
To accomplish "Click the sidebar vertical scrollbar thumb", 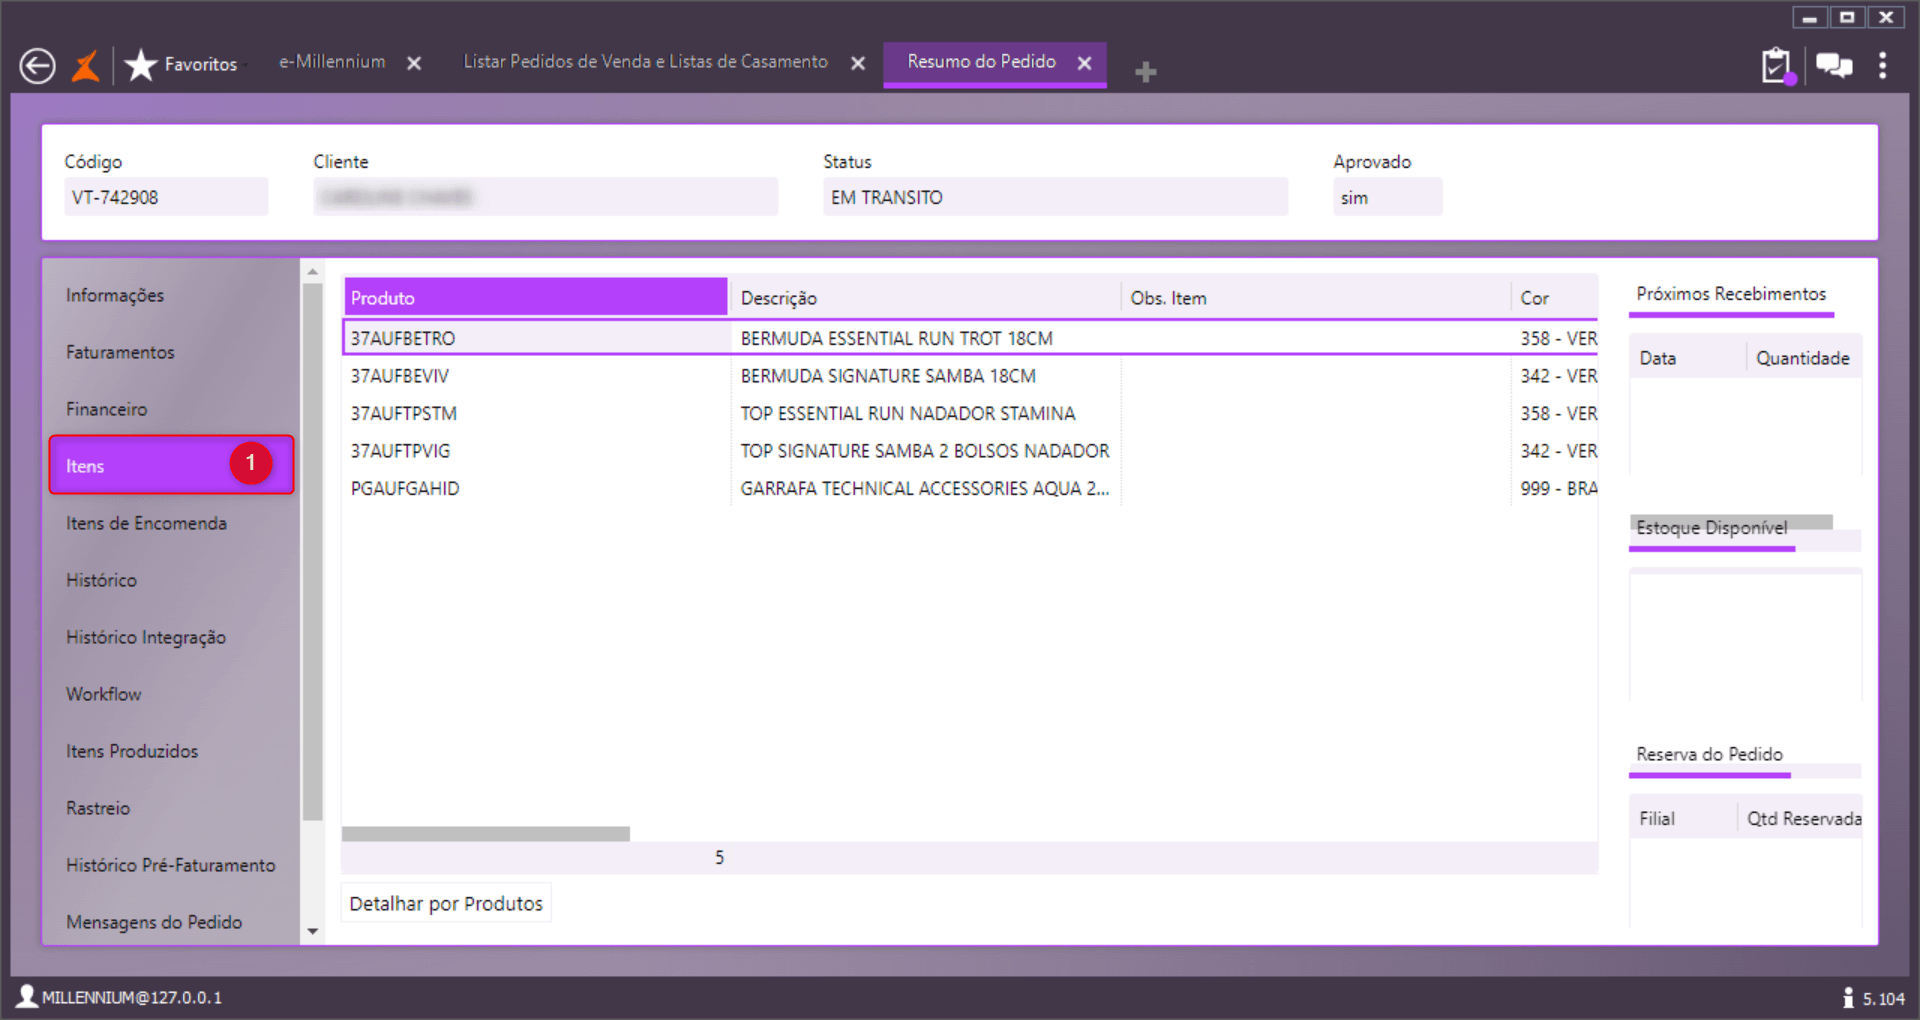I will [x=313, y=552].
